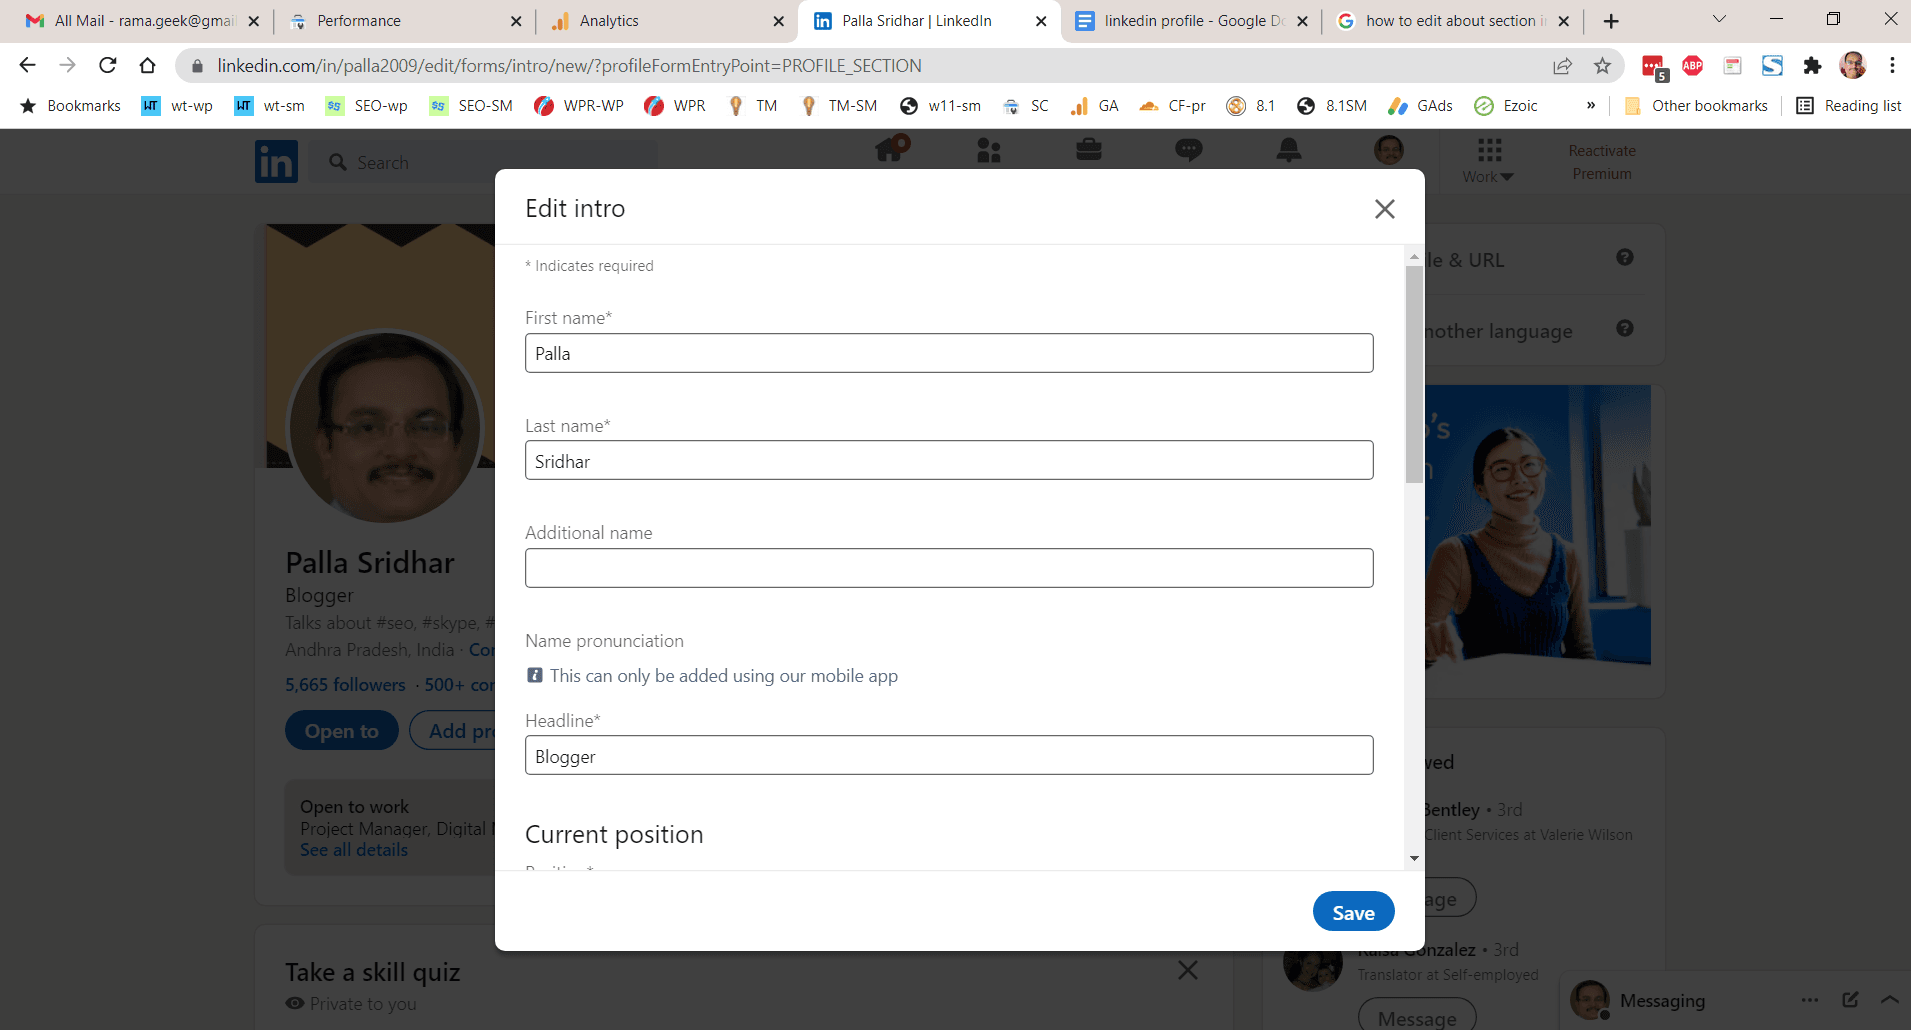Open the Bookmarks star folder
Screen dimensions: 1911x1030
tap(70, 106)
